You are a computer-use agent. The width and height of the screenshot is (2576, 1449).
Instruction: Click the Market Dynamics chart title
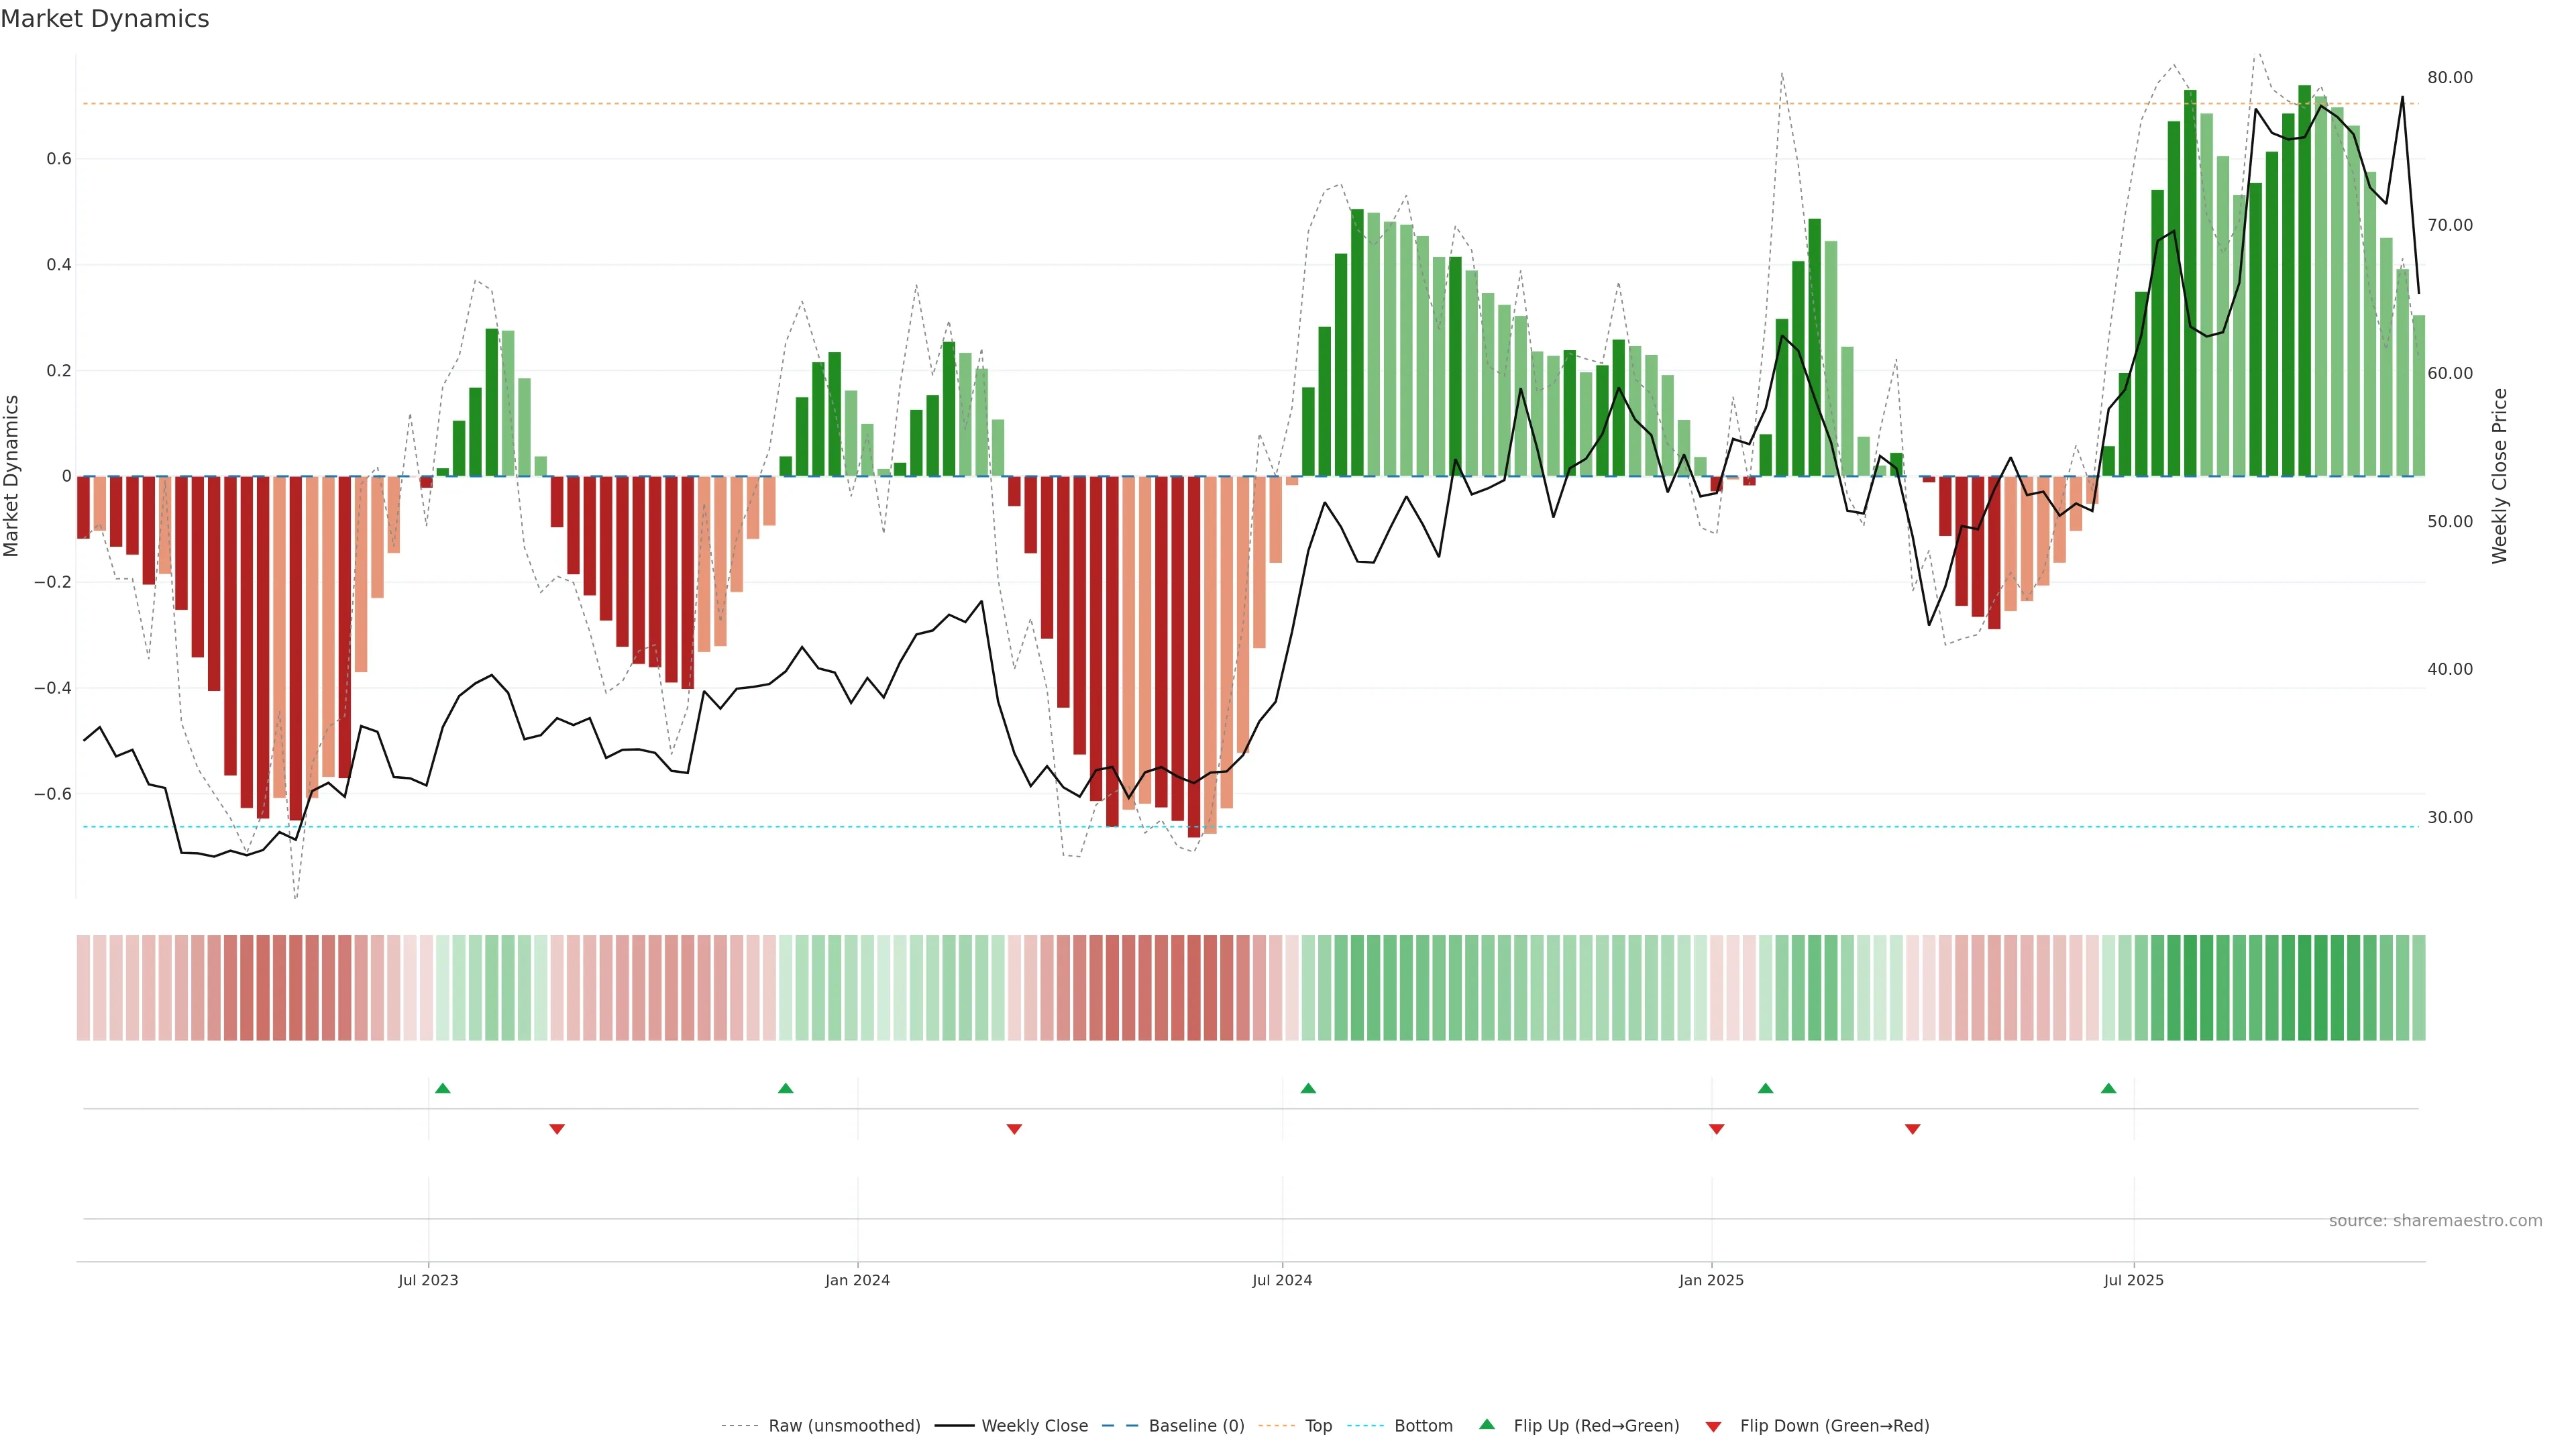click(x=105, y=19)
